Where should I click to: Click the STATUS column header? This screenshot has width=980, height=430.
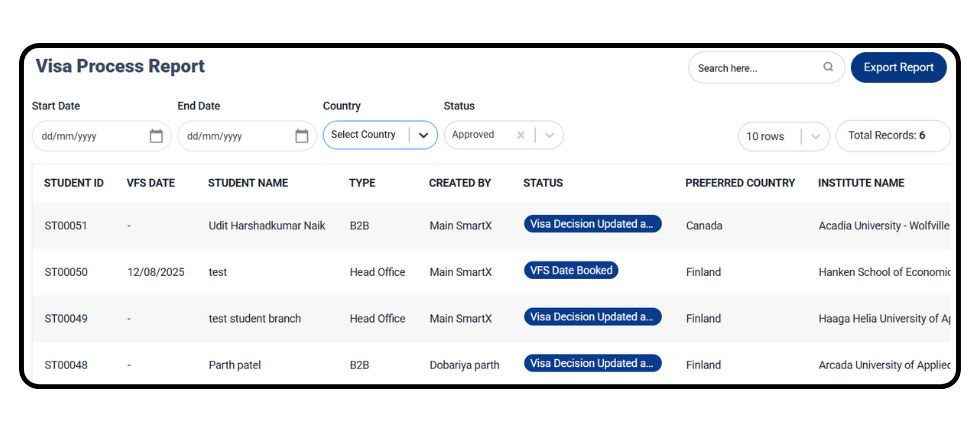(543, 183)
